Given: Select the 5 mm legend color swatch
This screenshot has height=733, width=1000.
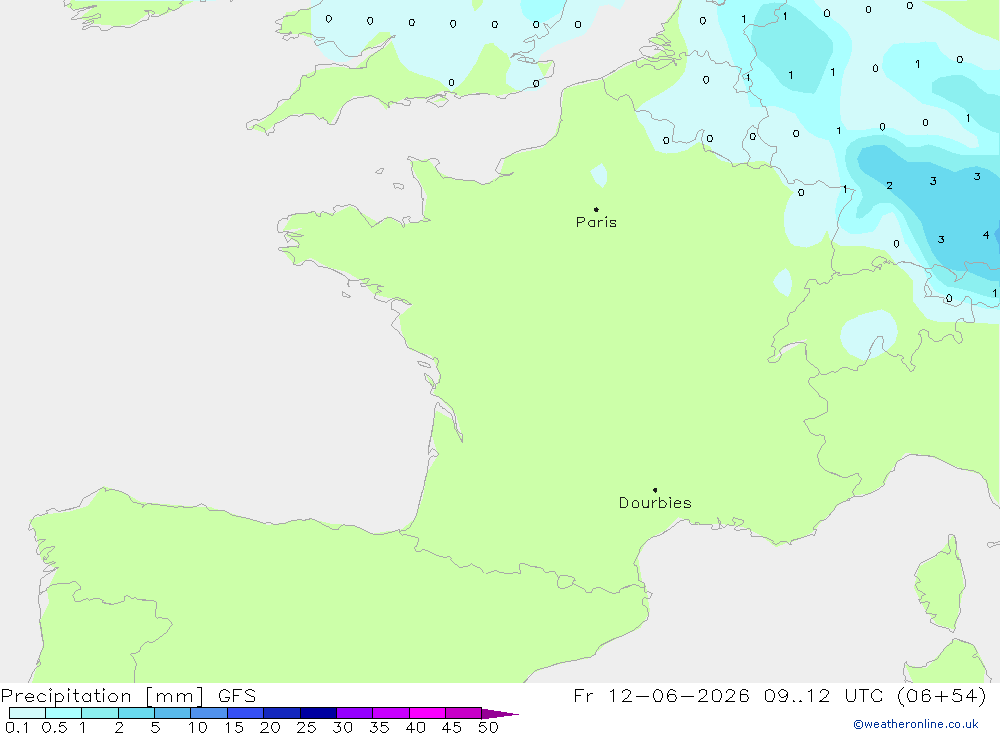Looking at the screenshot, I should pos(172,713).
